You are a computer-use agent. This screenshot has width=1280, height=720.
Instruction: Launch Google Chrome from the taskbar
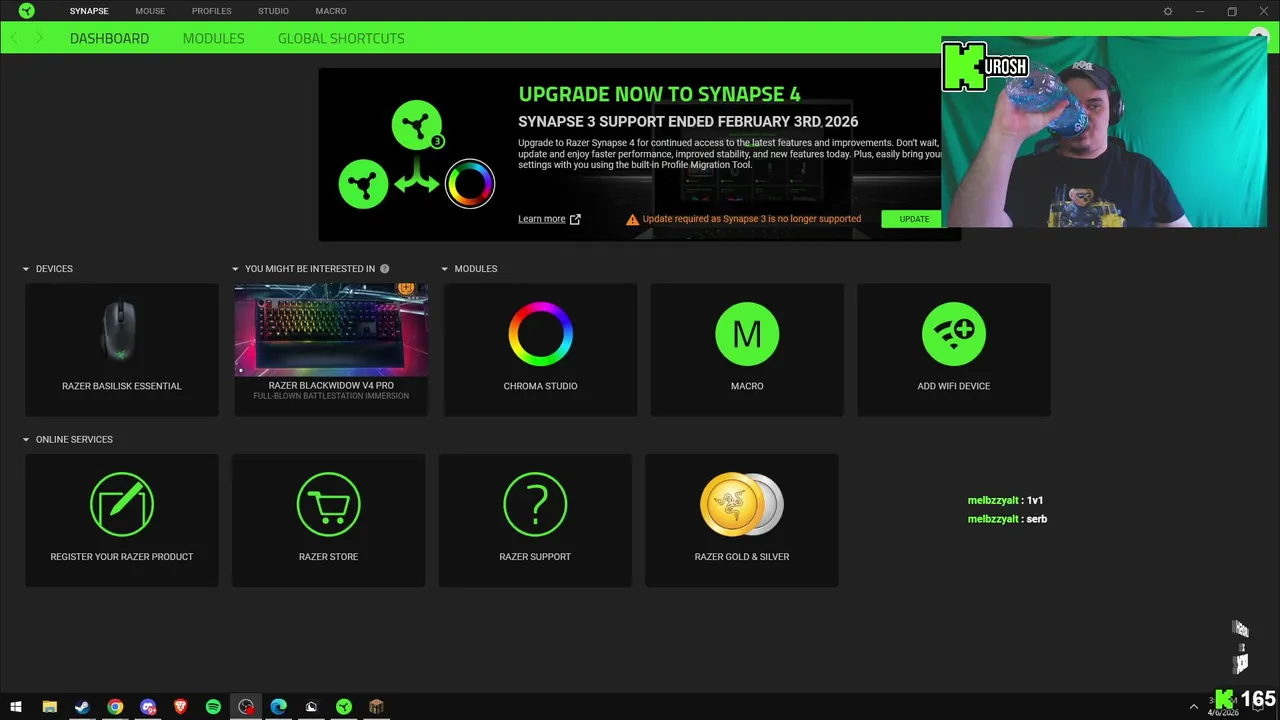[x=115, y=707]
